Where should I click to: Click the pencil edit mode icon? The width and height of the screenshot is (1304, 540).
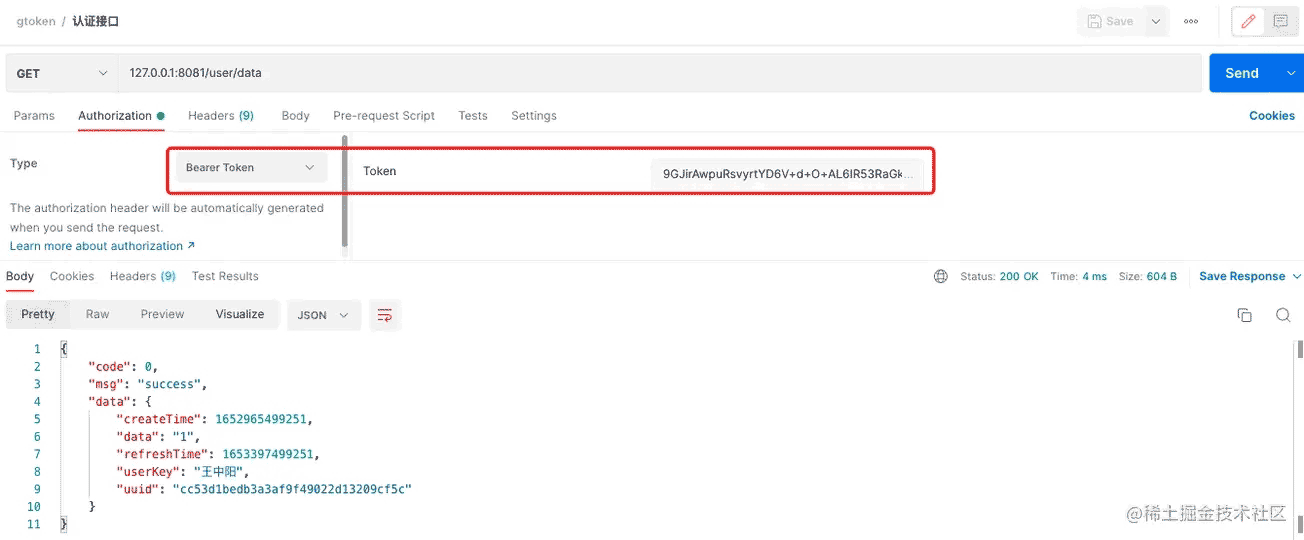click(1248, 21)
